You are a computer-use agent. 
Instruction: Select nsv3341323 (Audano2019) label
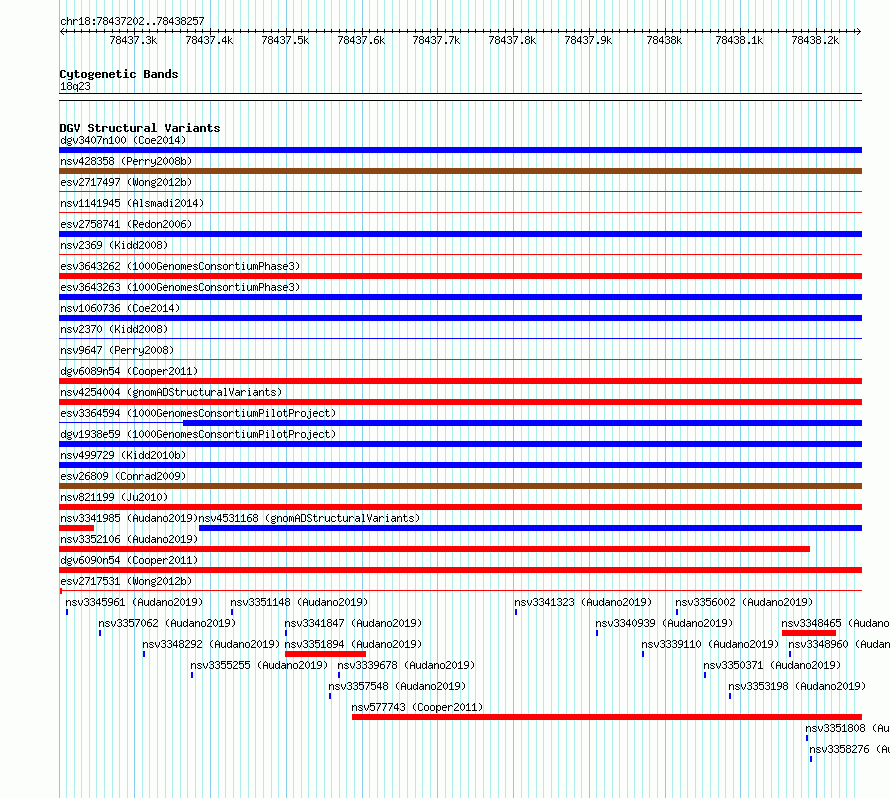point(583,602)
